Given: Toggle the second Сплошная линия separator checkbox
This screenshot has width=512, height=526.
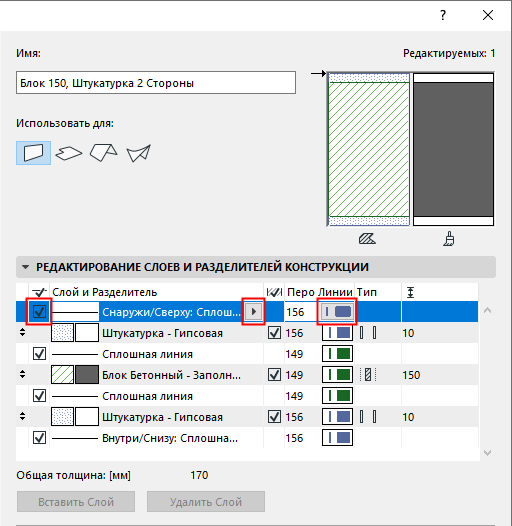Looking at the screenshot, I should pyautogui.click(x=40, y=396).
